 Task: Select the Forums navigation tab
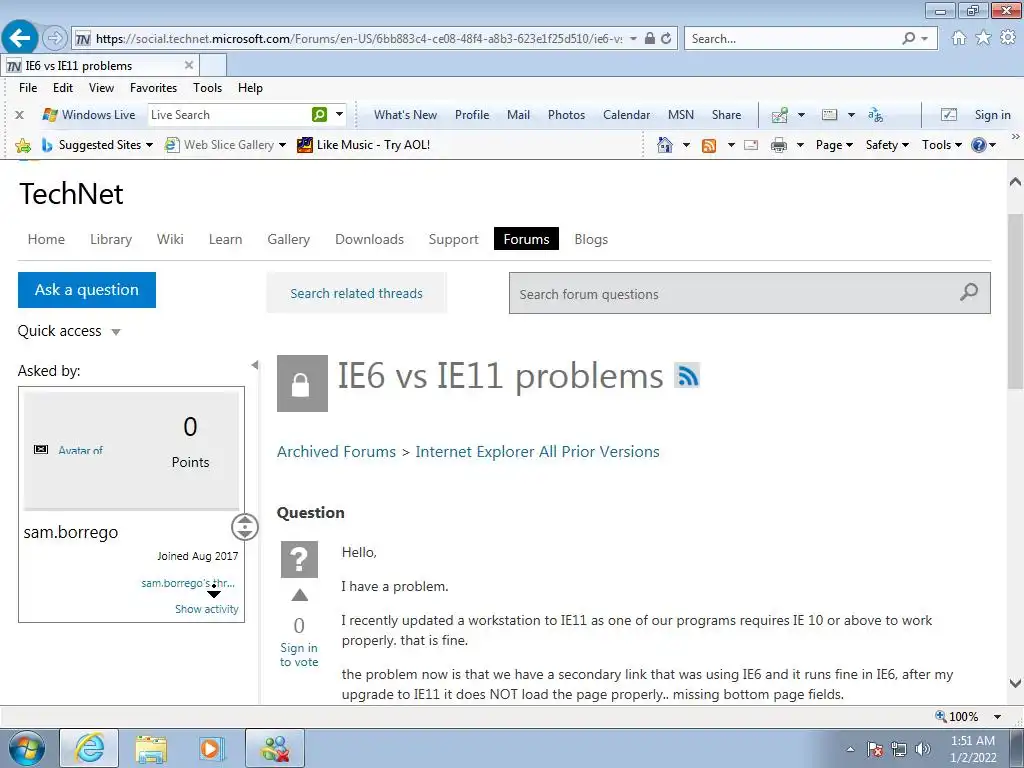pos(526,239)
